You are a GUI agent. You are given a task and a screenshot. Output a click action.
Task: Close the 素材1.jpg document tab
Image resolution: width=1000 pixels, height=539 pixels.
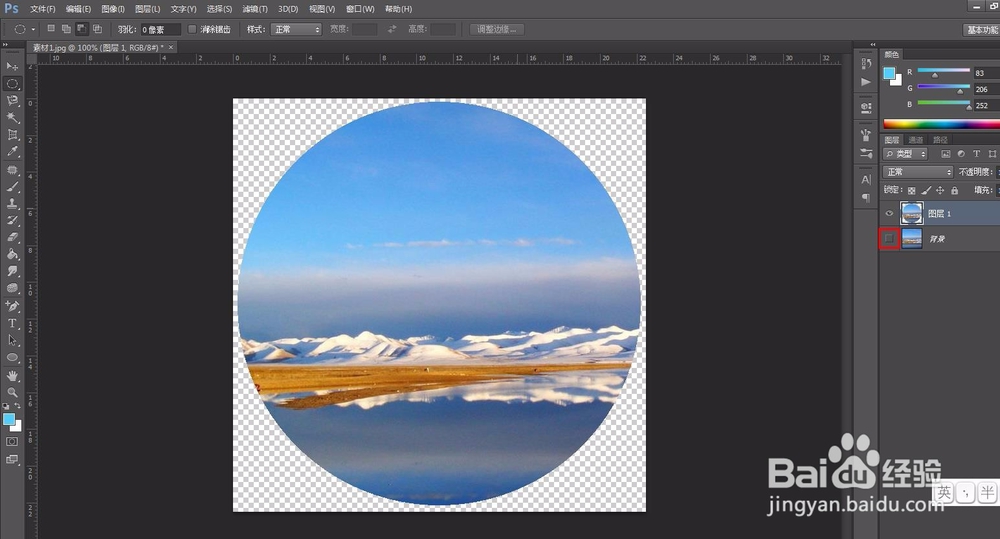tap(171, 47)
